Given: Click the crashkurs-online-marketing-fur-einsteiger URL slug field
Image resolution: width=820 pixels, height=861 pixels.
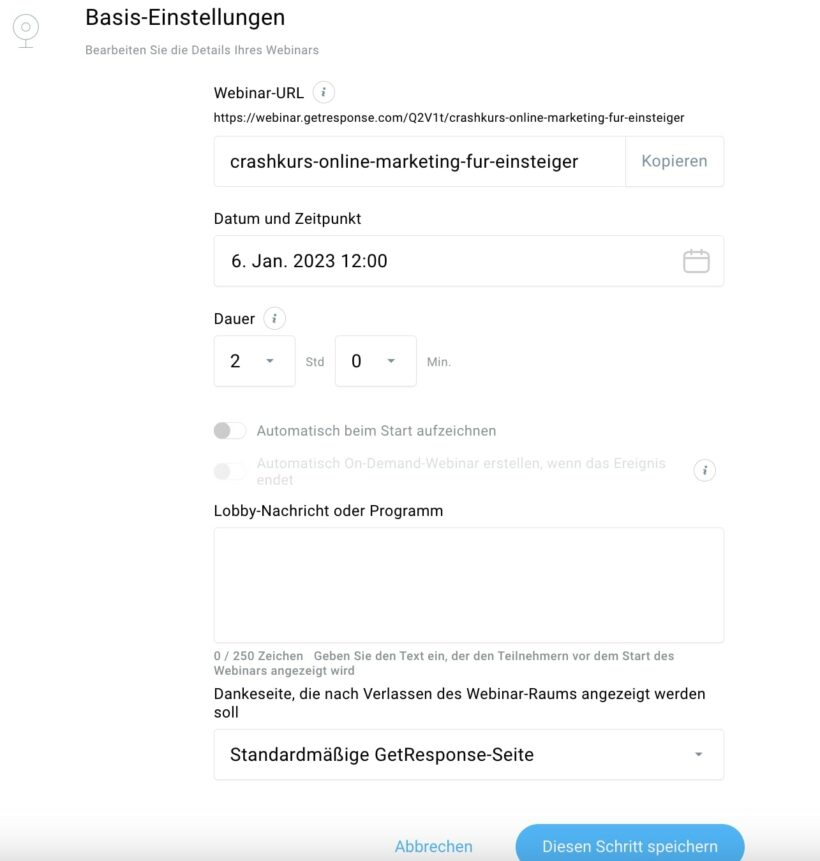Looking at the screenshot, I should 420,161.
